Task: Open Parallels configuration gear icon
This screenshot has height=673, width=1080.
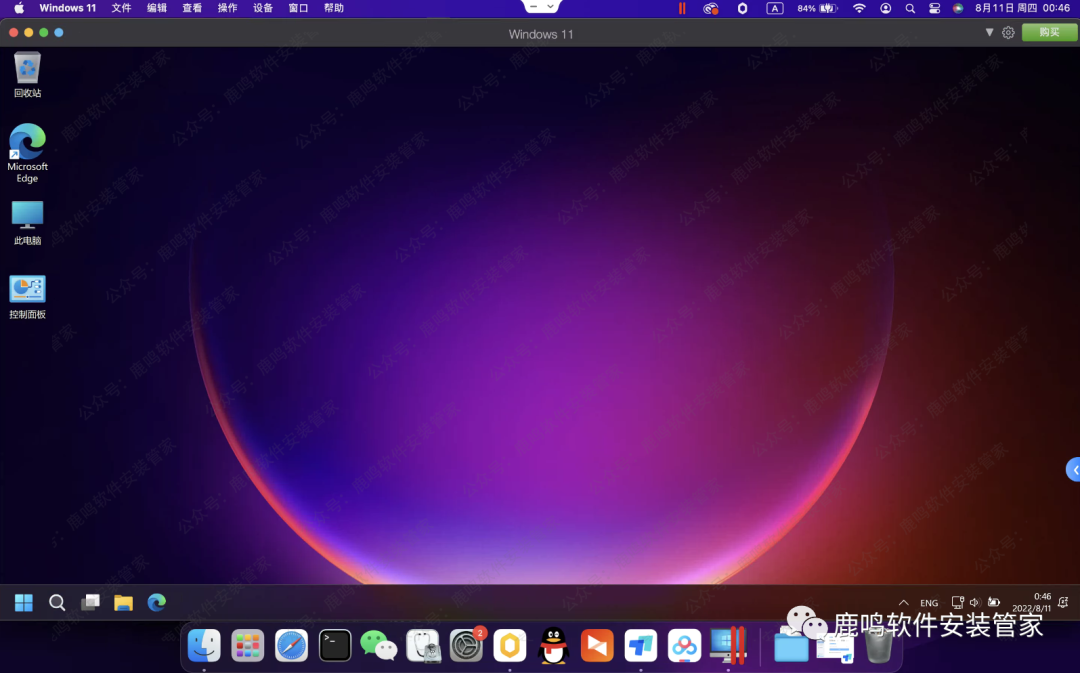Action: click(1008, 33)
